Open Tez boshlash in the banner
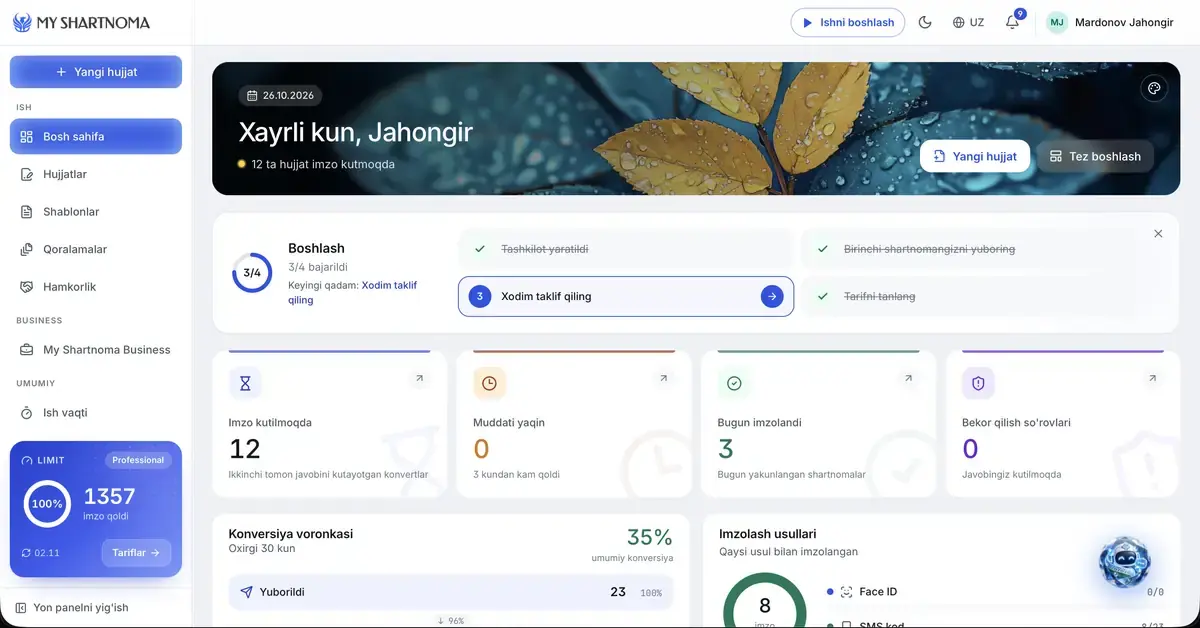The width and height of the screenshot is (1200, 628). pyautogui.click(x=1095, y=156)
